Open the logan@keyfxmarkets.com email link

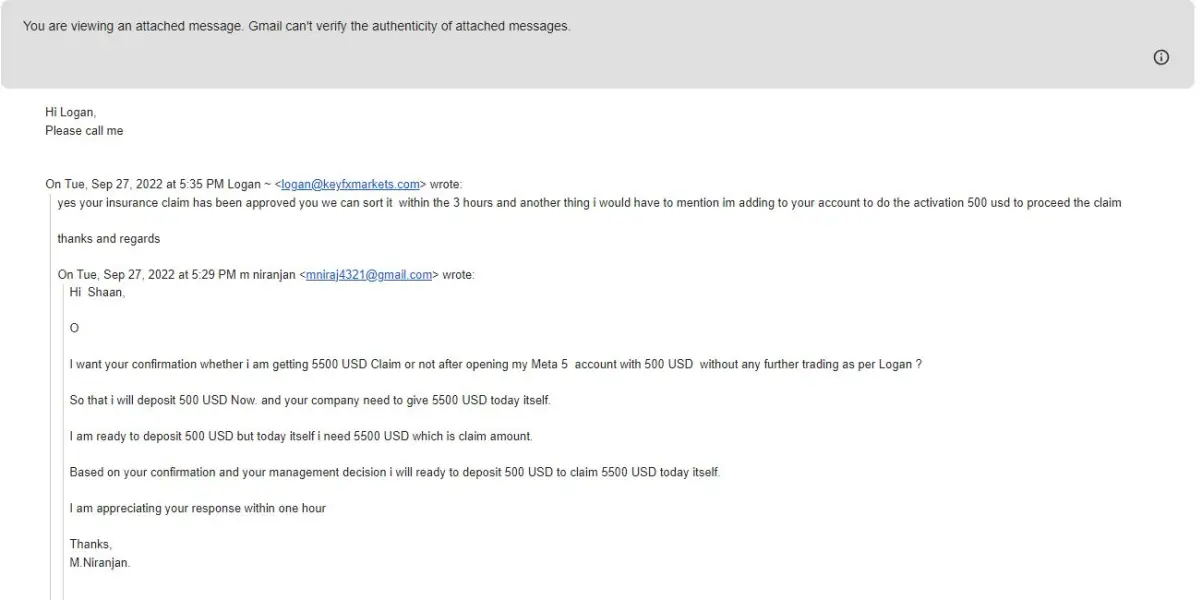[350, 184]
